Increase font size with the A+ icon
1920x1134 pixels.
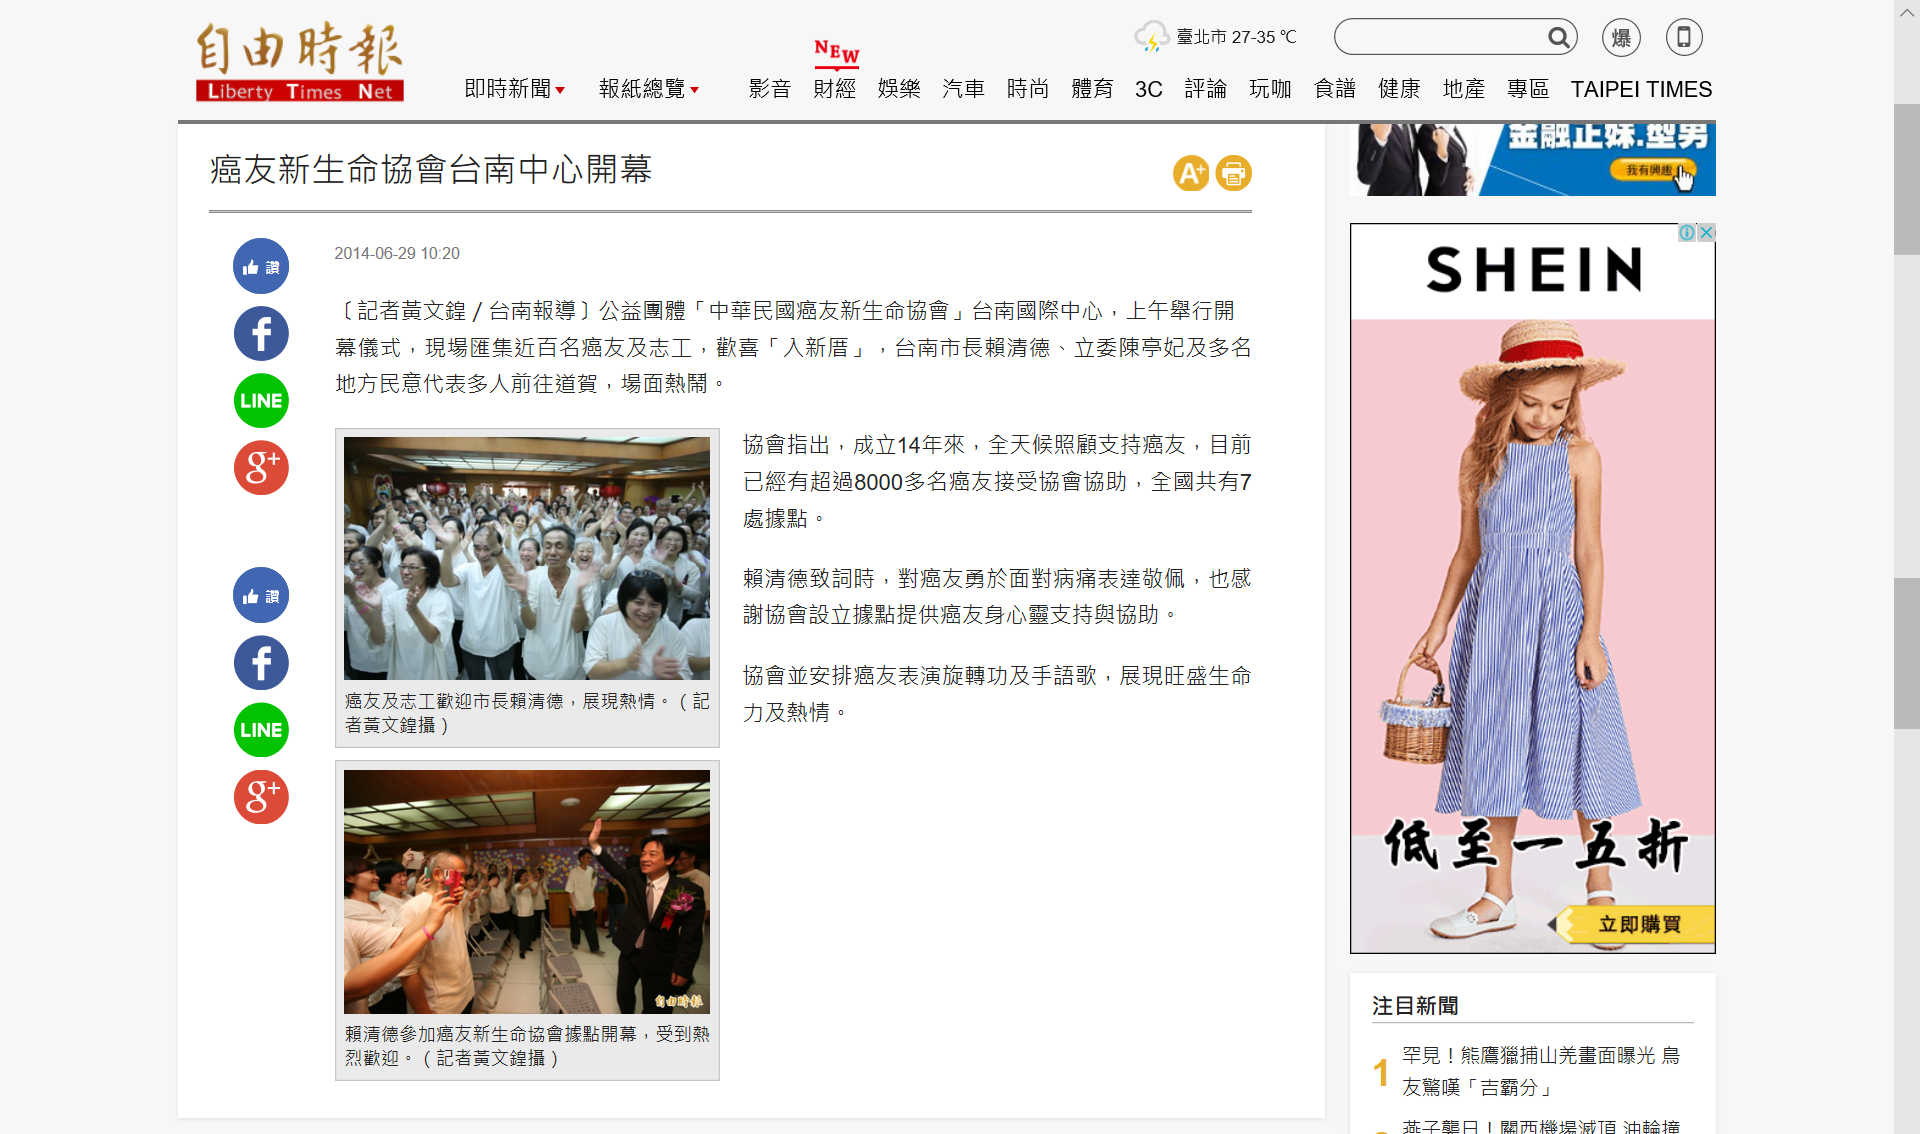point(1191,173)
